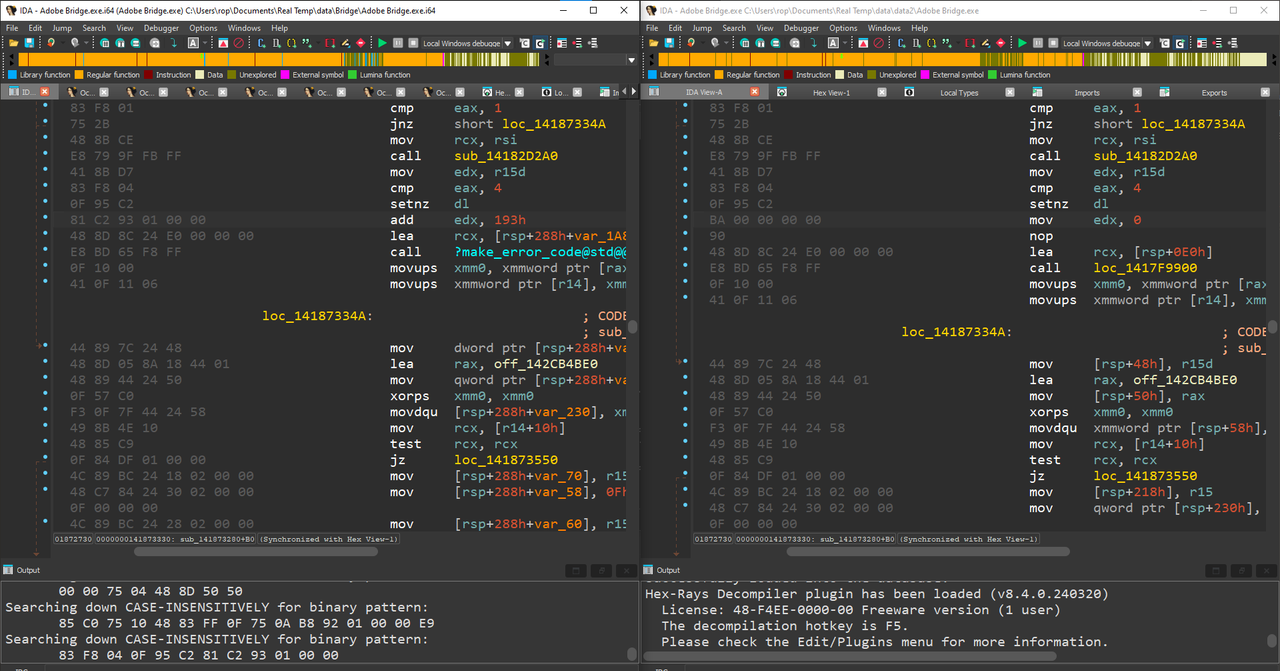The height and width of the screenshot is (671, 1280).
Task: Close the Output panel in left window
Action: pos(625,570)
